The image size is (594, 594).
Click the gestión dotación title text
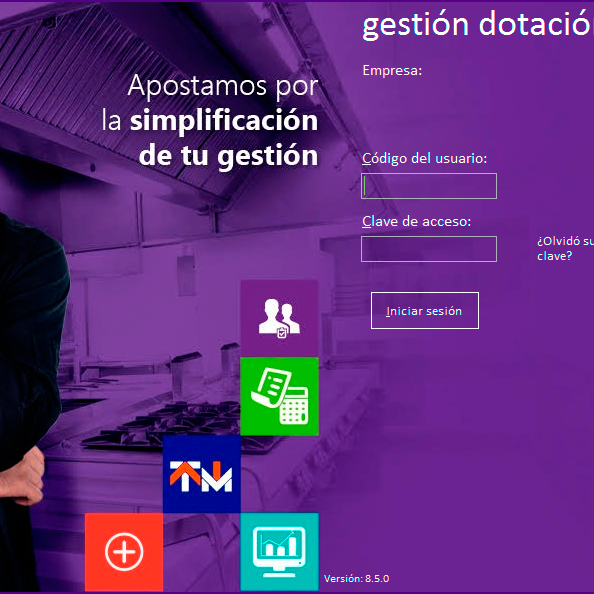coord(478,25)
